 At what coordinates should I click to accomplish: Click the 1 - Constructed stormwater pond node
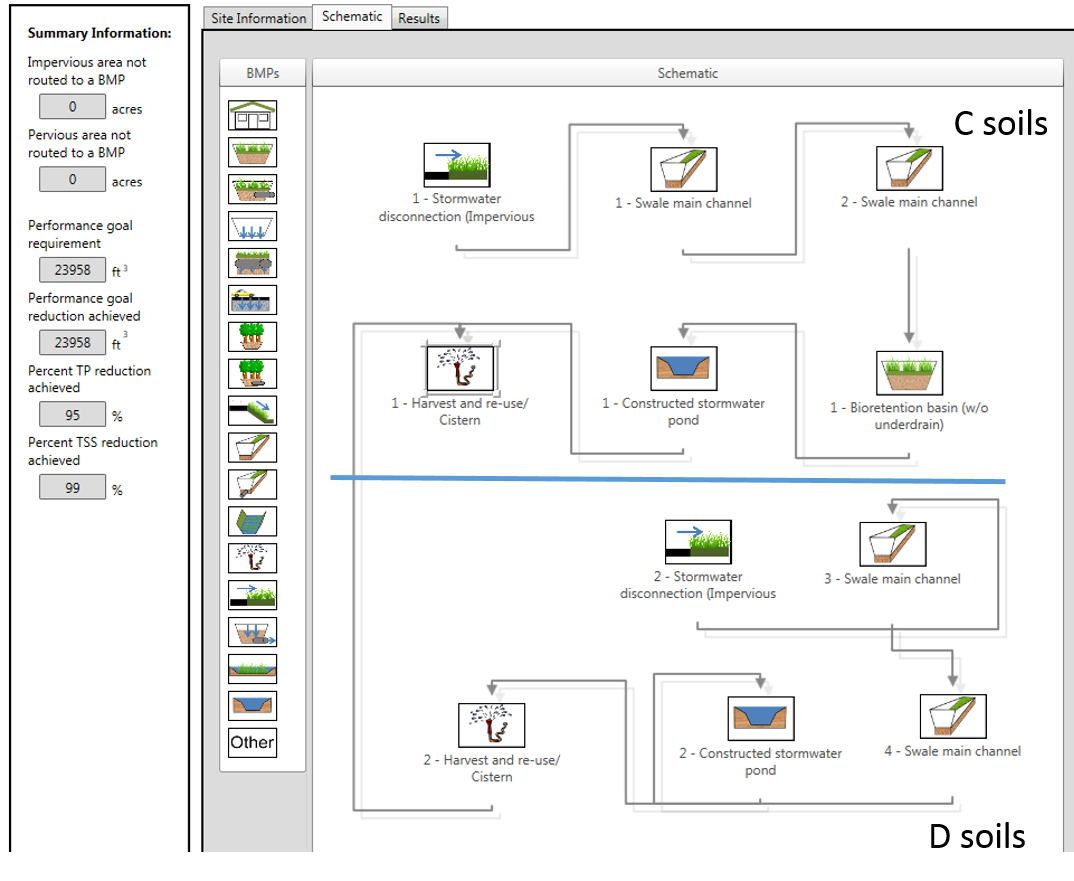point(683,368)
